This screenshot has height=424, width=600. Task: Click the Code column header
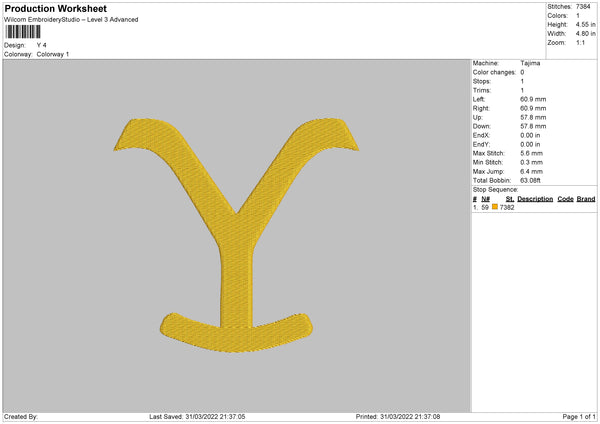[565, 199]
